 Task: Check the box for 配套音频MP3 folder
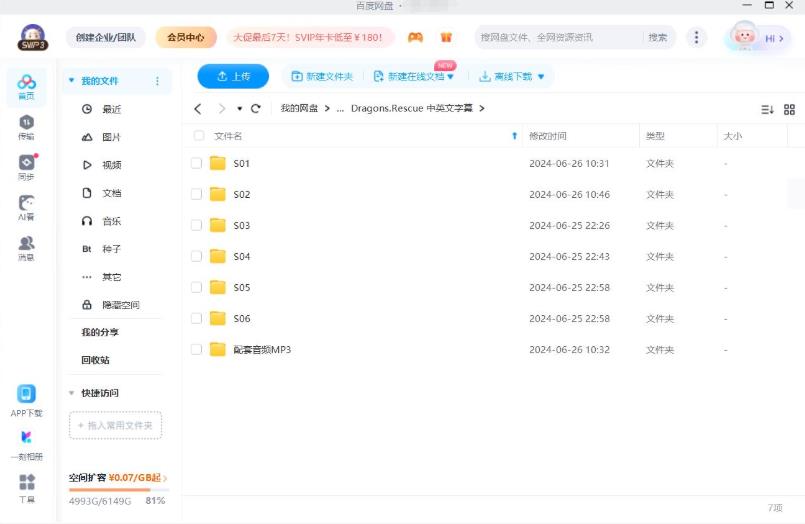pyautogui.click(x=196, y=350)
